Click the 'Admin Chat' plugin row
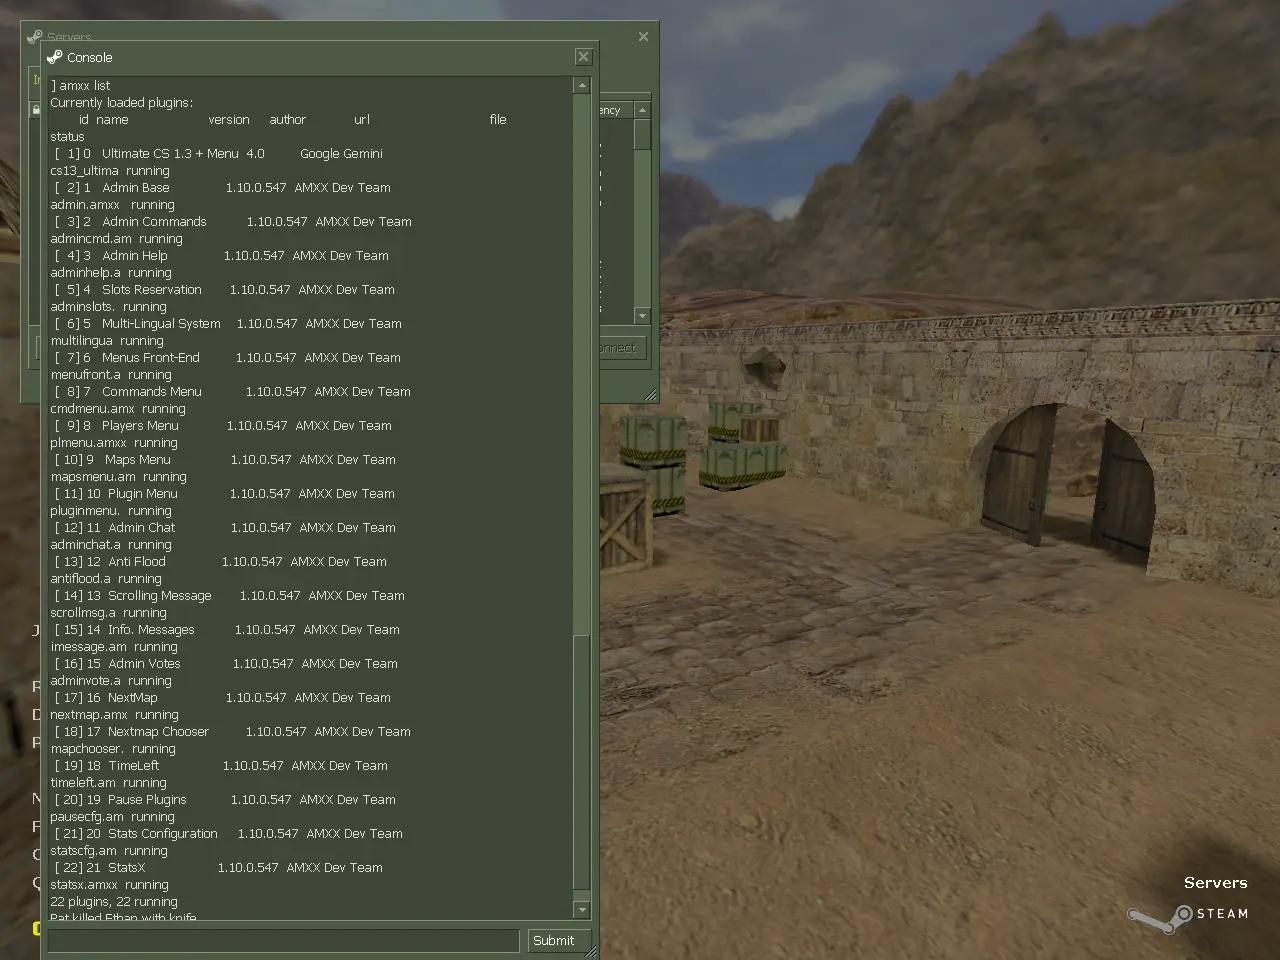This screenshot has width=1280, height=960. (225, 528)
